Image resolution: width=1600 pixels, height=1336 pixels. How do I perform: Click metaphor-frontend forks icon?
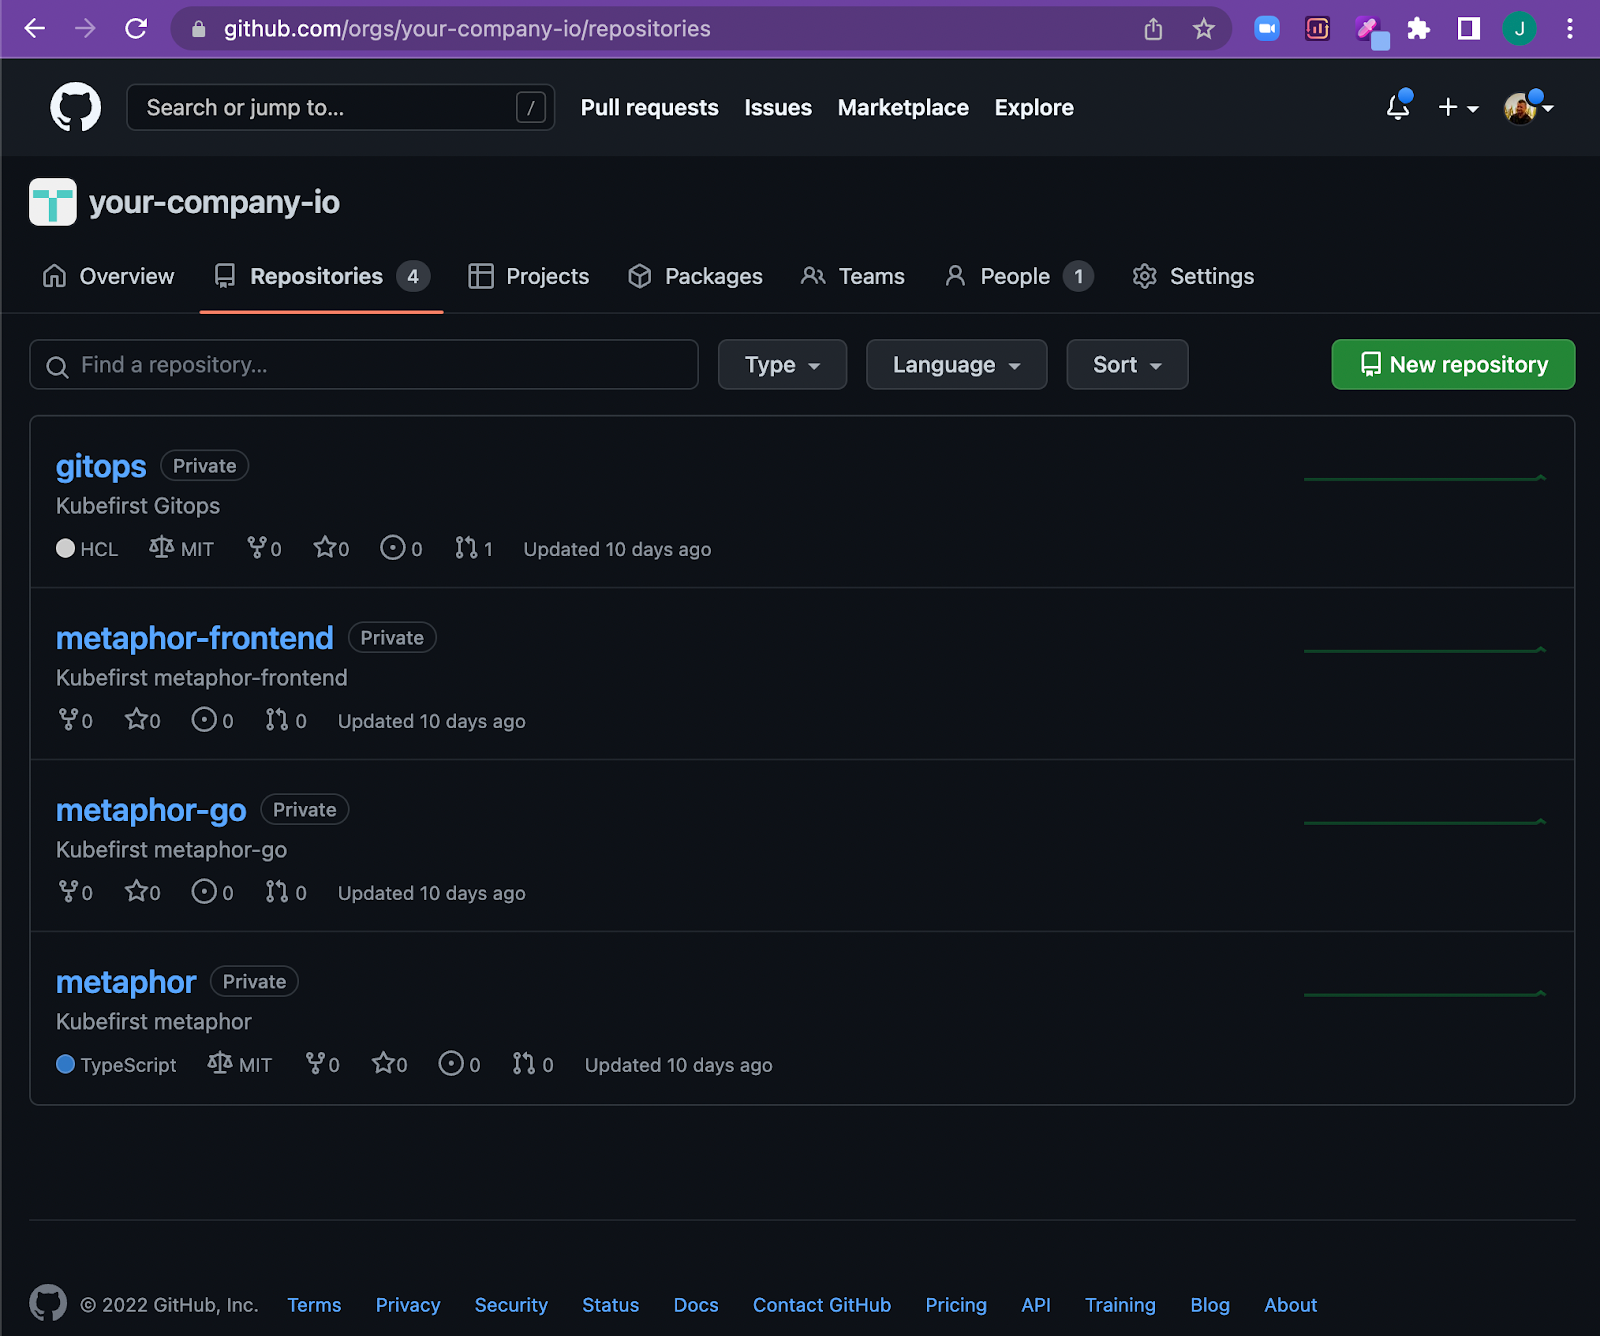[68, 720]
